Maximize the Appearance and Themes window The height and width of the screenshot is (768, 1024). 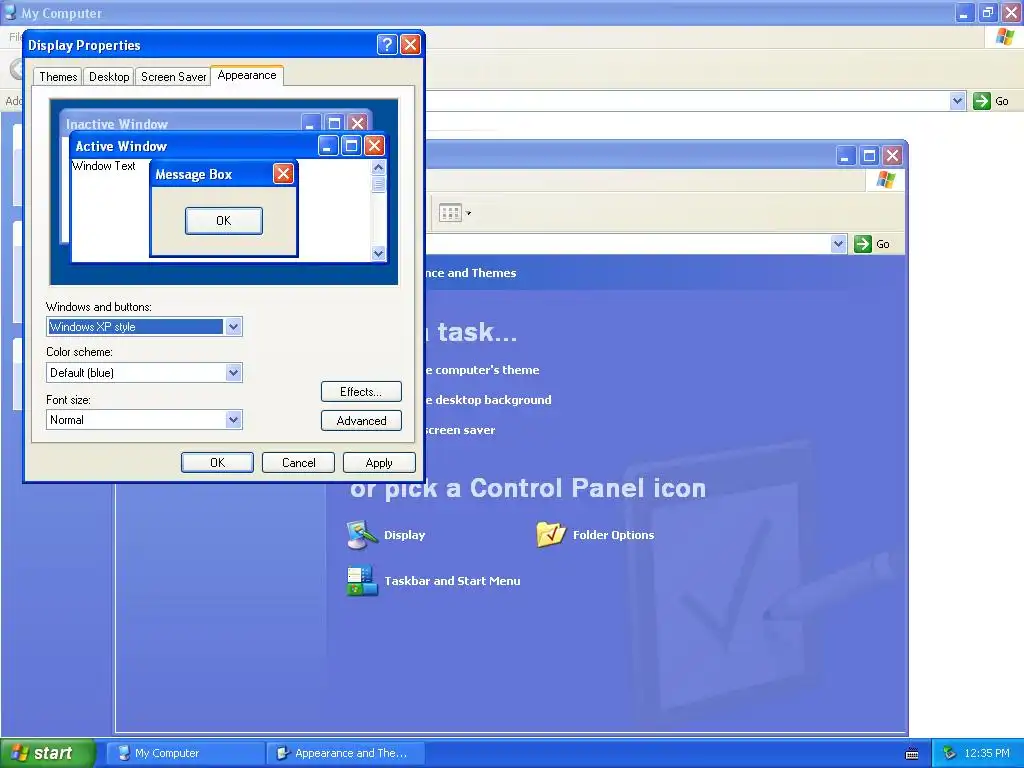(x=869, y=155)
